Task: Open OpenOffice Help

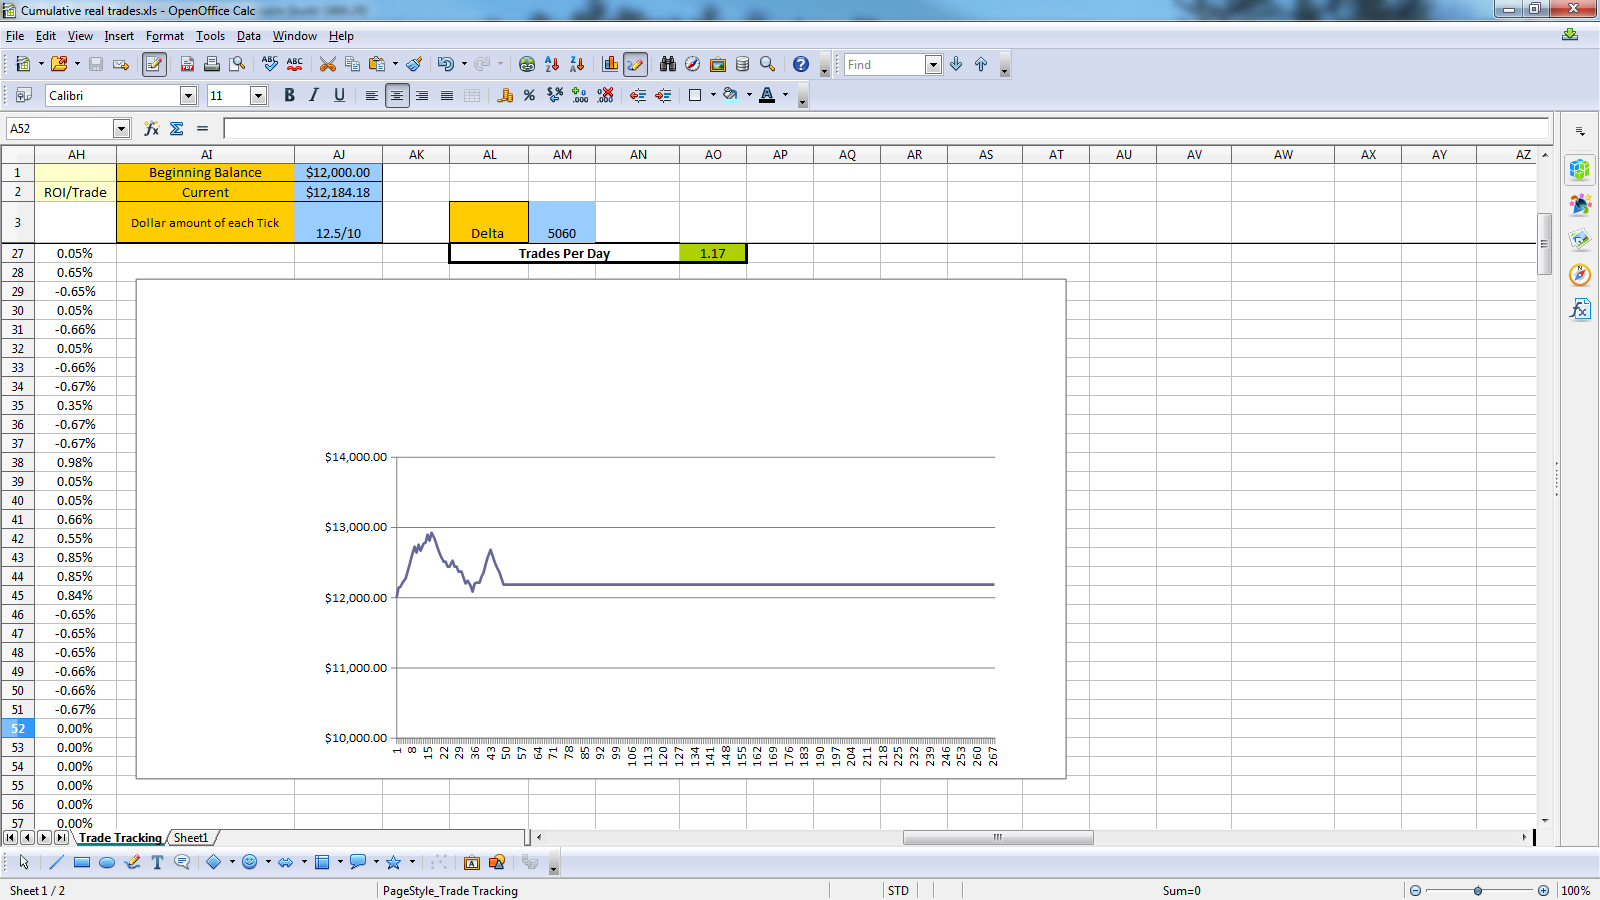Action: [801, 64]
